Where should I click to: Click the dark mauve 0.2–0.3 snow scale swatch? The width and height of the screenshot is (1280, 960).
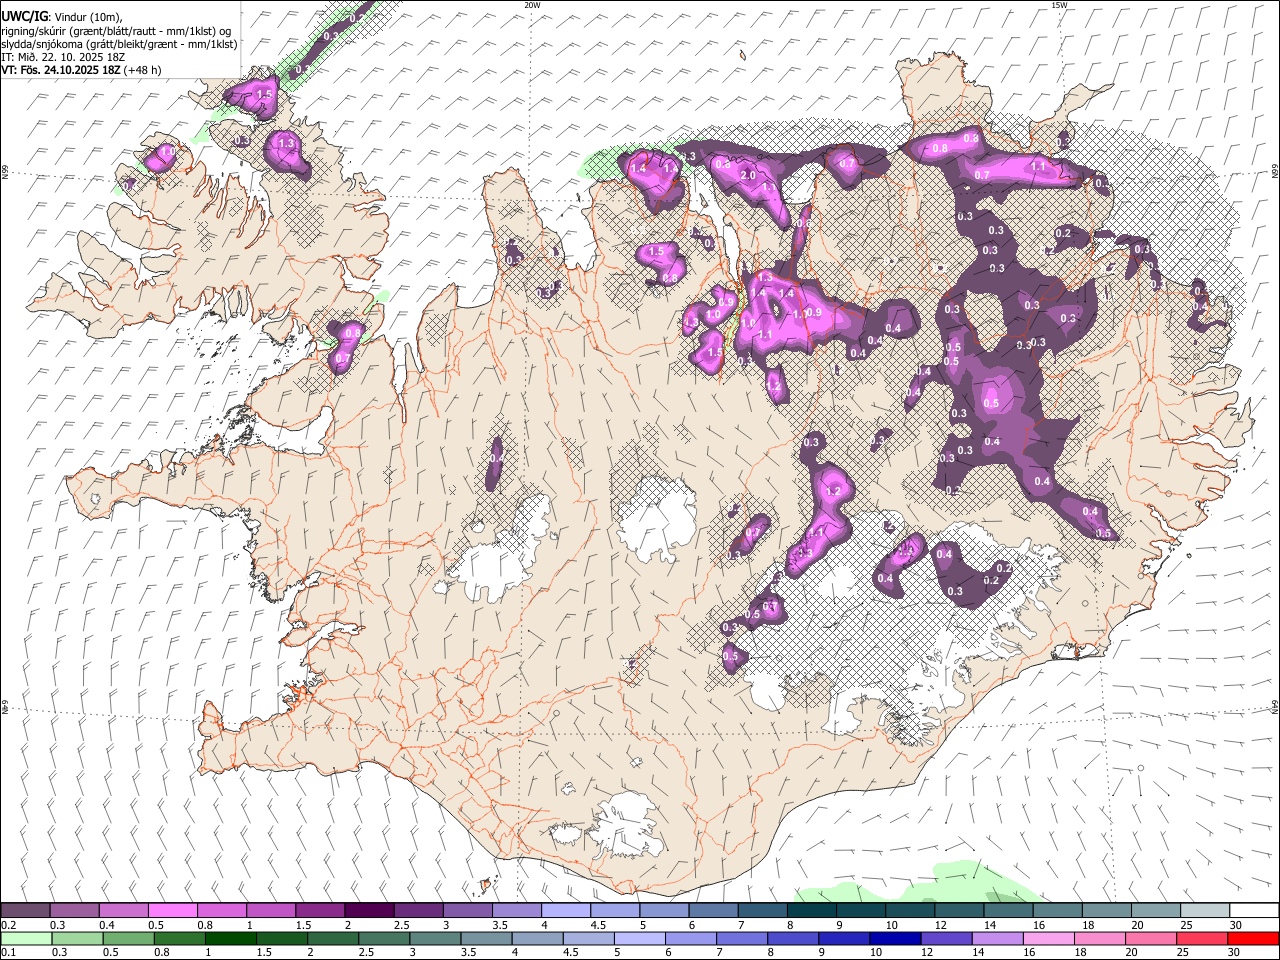(25, 911)
